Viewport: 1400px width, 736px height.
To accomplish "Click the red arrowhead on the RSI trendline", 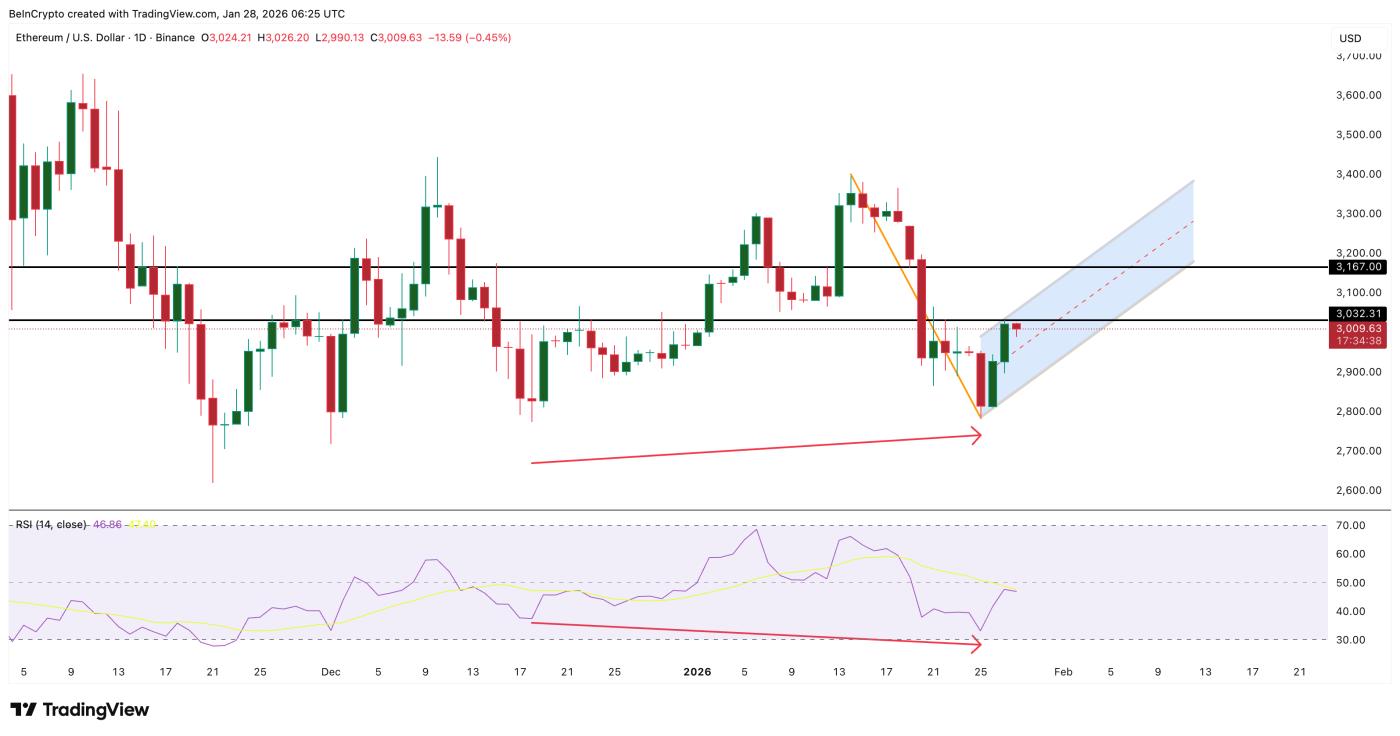I will [x=975, y=646].
